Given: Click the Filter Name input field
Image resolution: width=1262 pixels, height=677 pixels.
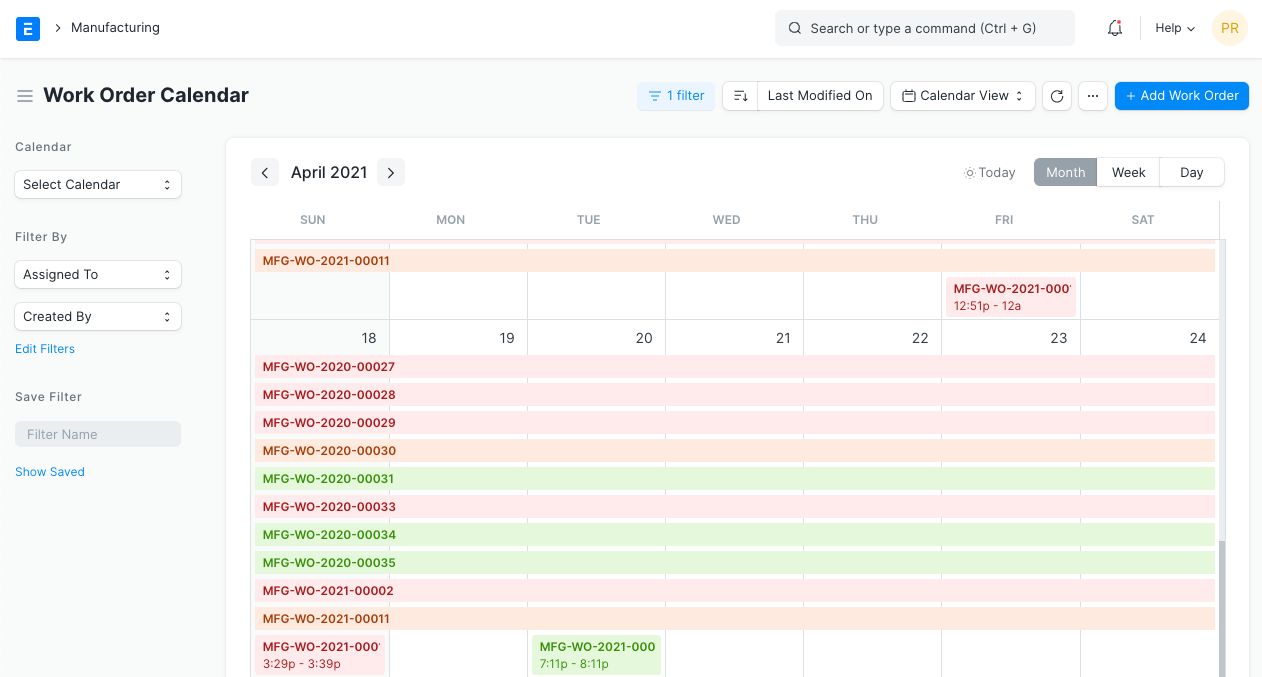Looking at the screenshot, I should (x=98, y=434).
